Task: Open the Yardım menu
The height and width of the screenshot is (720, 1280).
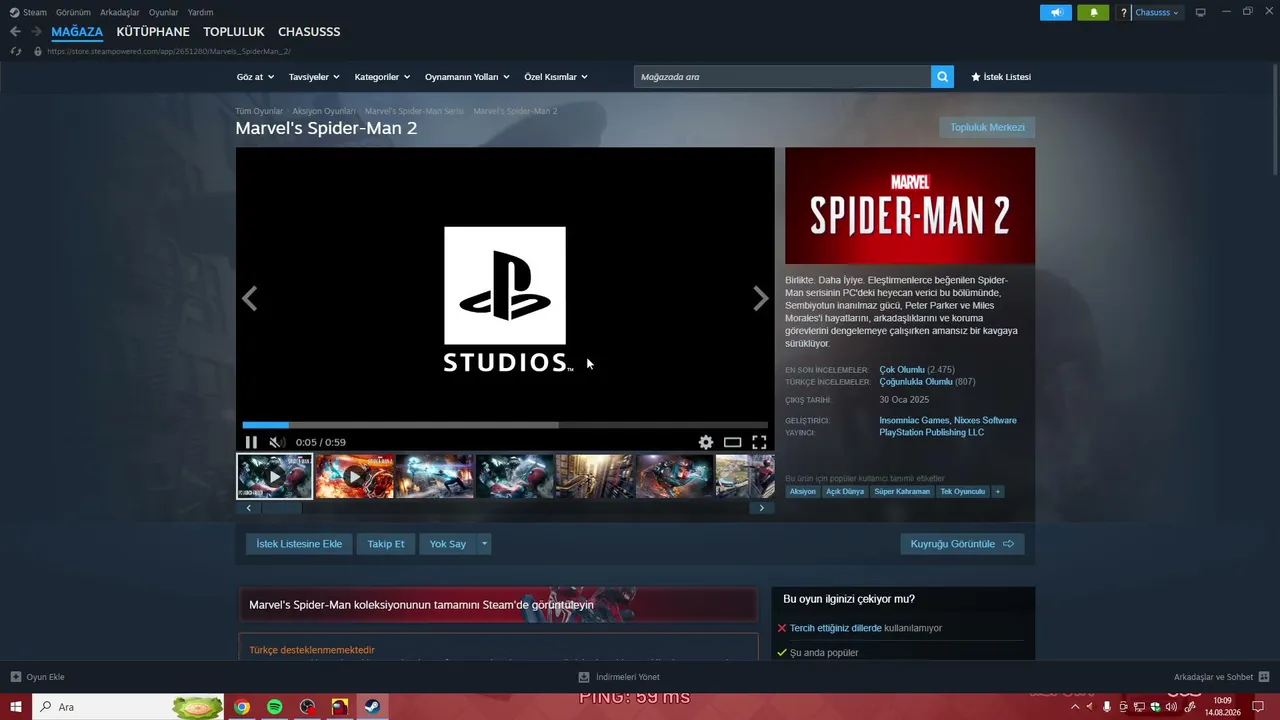Action: (x=200, y=13)
